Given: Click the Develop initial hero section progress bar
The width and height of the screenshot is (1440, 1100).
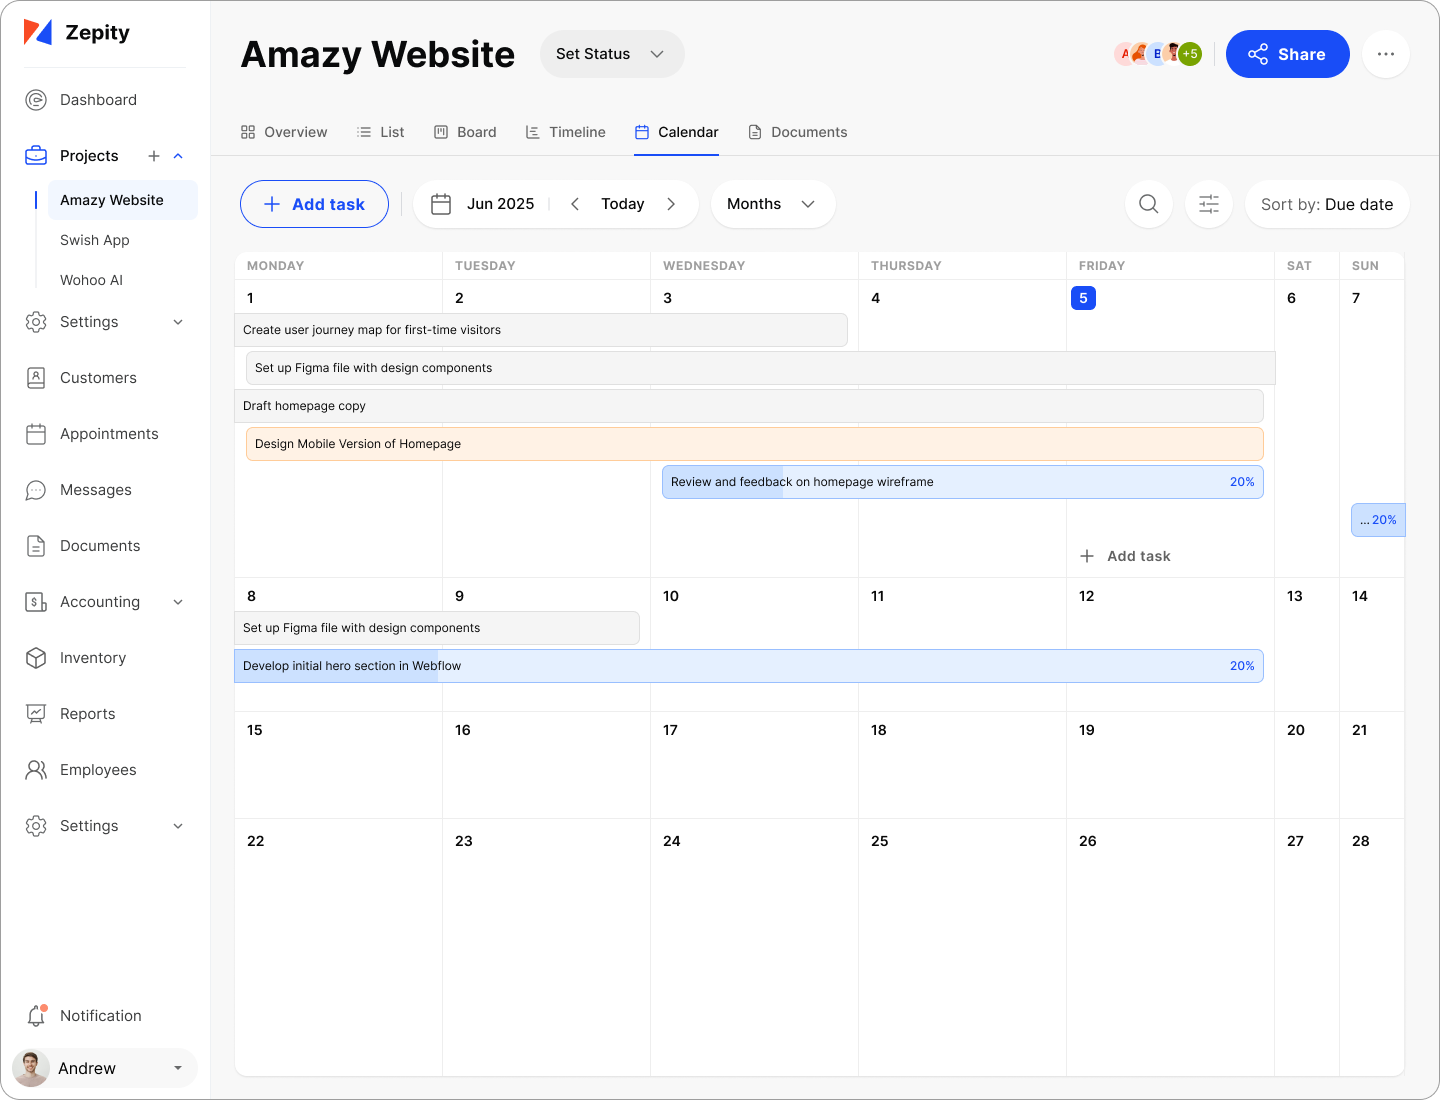Looking at the screenshot, I should [x=748, y=666].
